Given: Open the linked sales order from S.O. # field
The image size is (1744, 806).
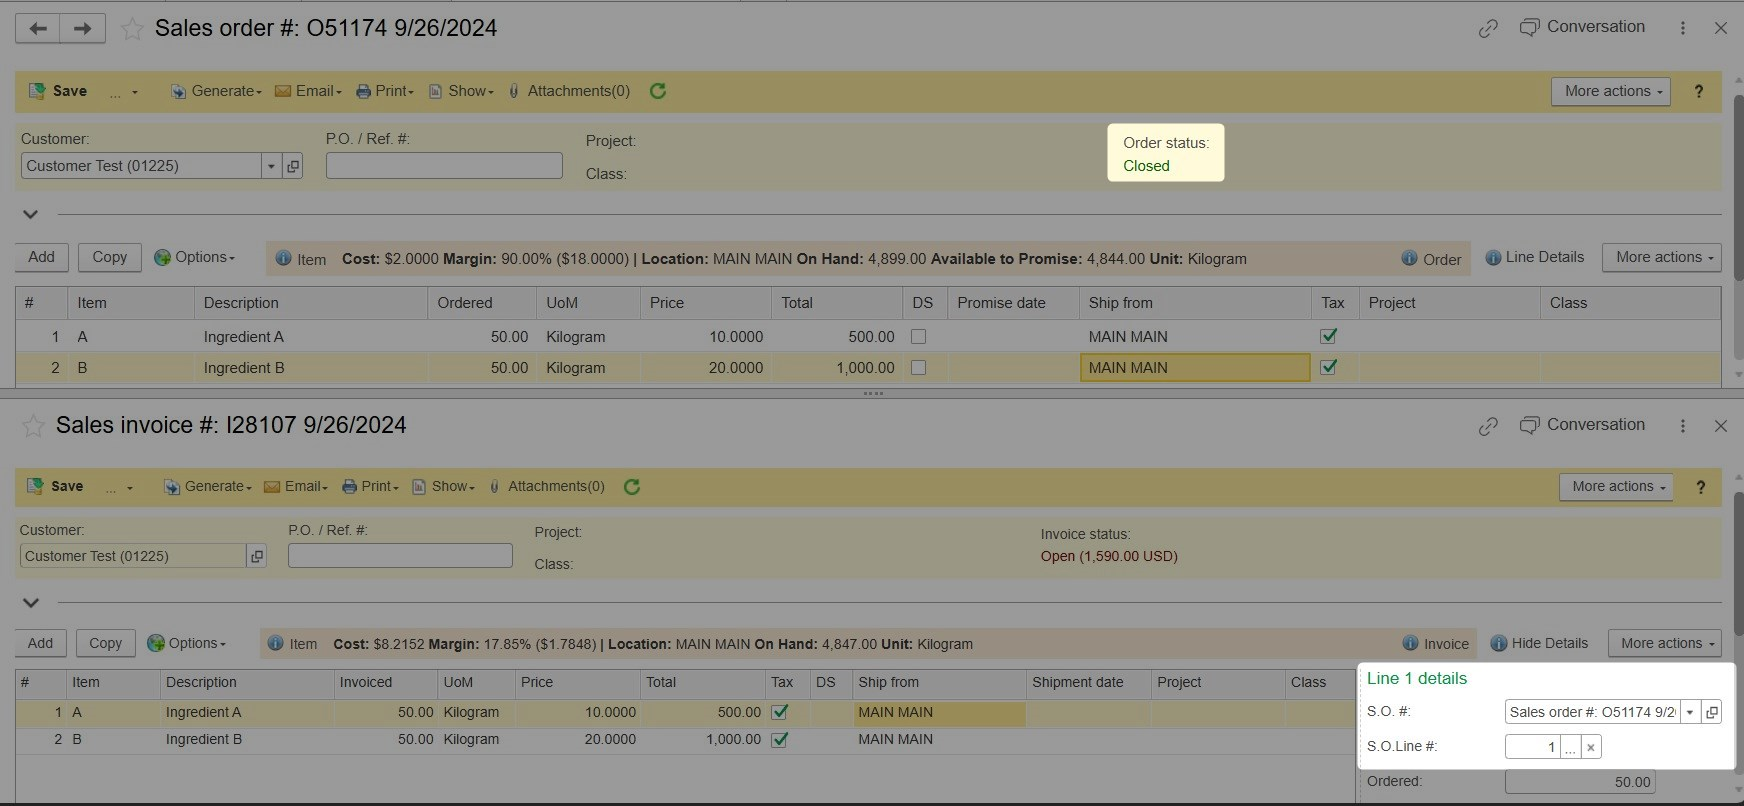Looking at the screenshot, I should tap(1712, 712).
